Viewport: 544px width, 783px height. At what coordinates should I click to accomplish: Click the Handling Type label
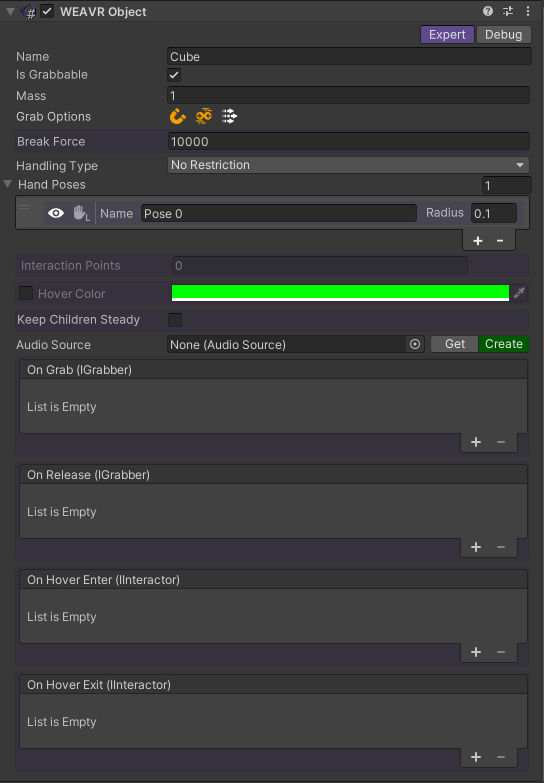click(57, 165)
